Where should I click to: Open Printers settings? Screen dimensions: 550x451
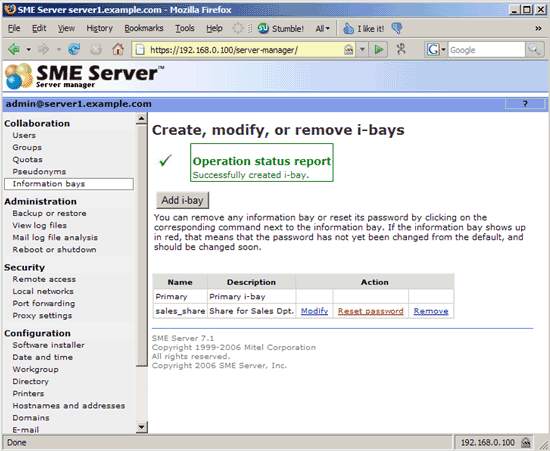[28, 393]
